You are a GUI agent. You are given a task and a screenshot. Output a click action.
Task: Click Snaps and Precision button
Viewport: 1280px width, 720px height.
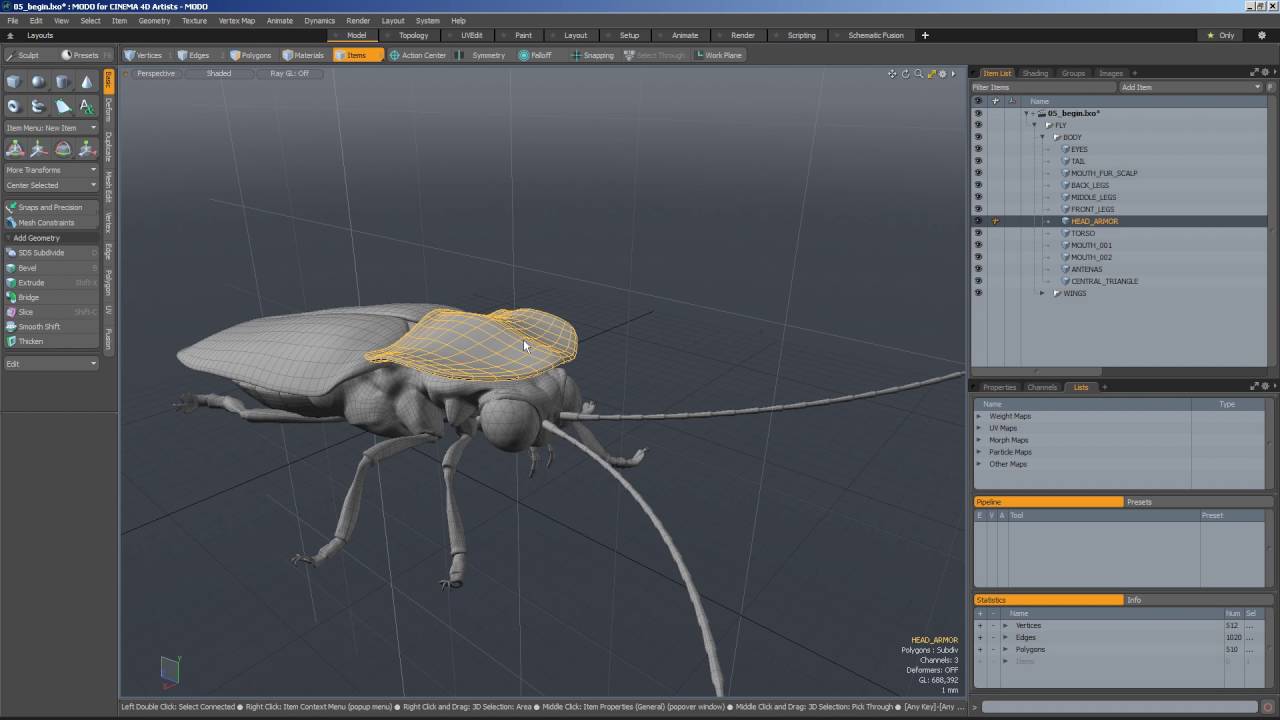[x=51, y=207]
